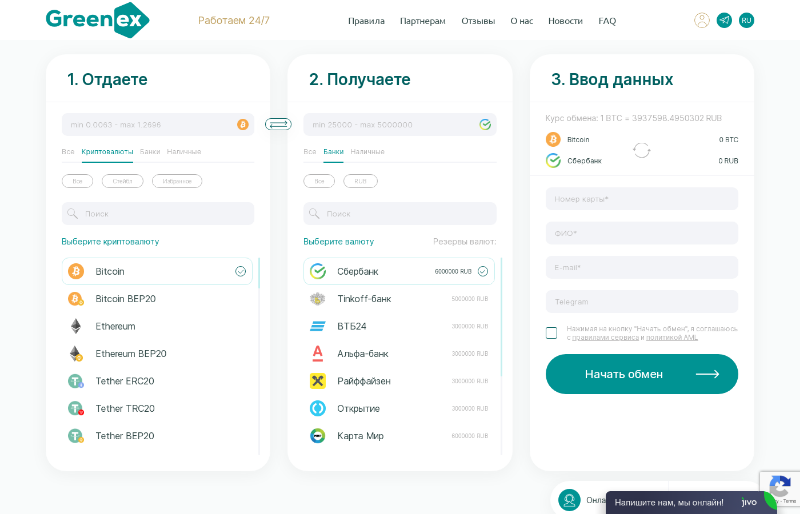
Task: Pick Альфа-банк in the receive list
Action: (364, 353)
